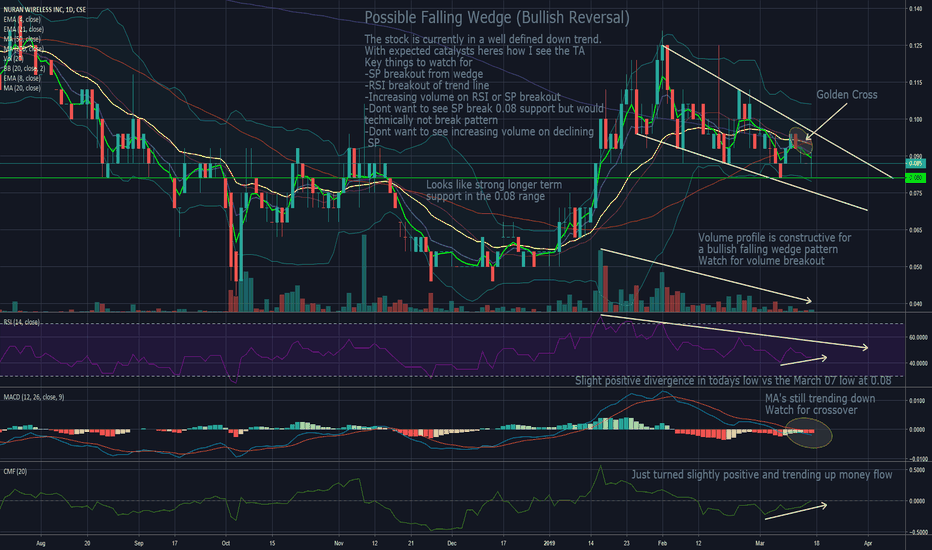Click the 60.0000 RSI scale value
This screenshot has width=932, height=550.
[918, 338]
